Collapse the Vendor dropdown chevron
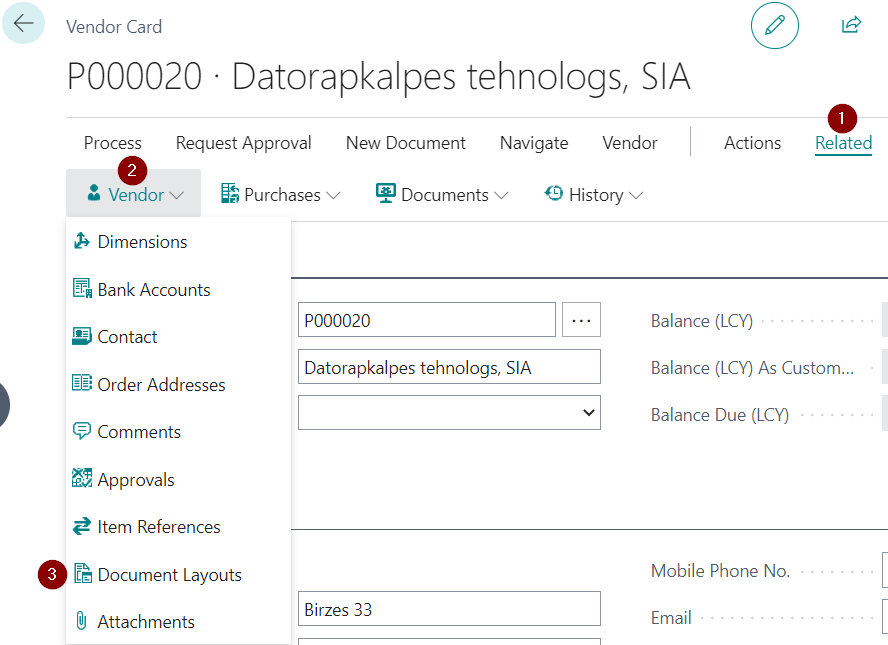 [x=177, y=195]
